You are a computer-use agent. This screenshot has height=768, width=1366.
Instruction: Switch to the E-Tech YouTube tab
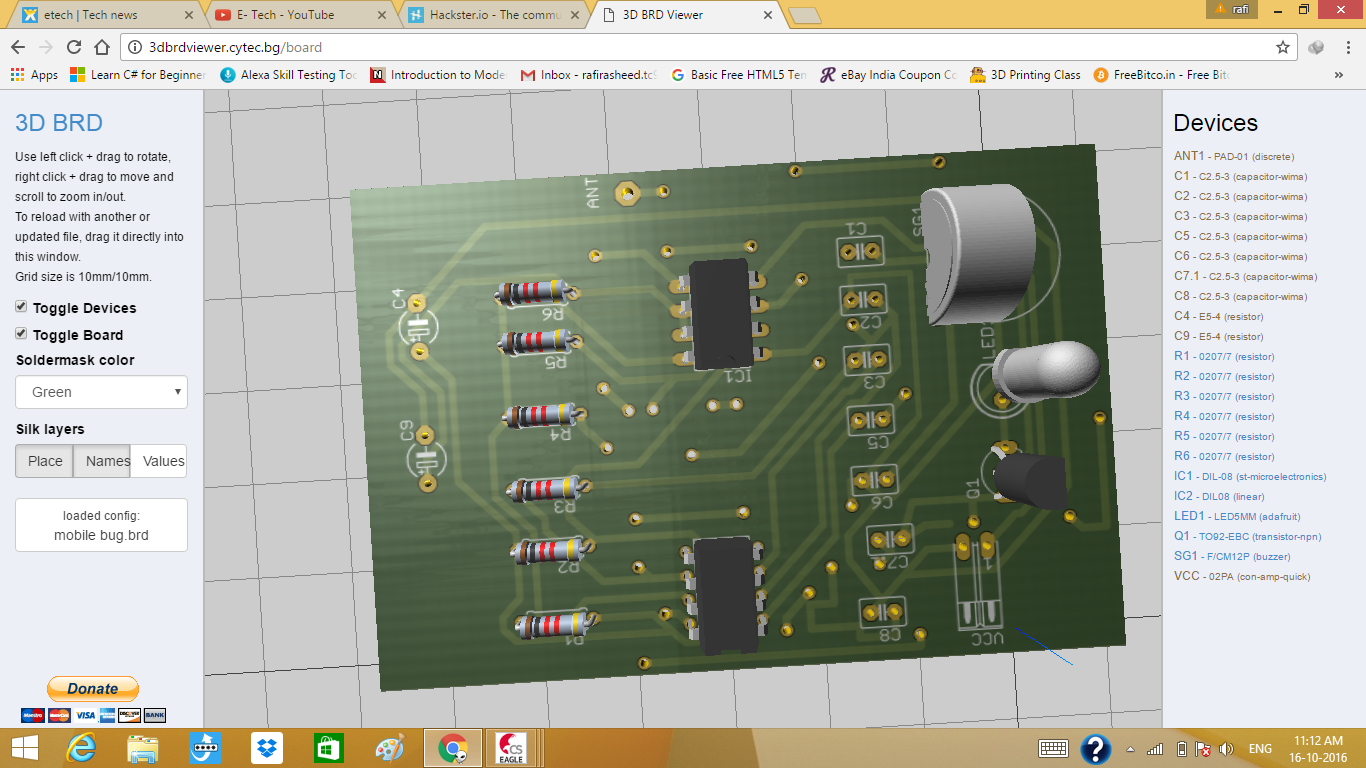283,15
